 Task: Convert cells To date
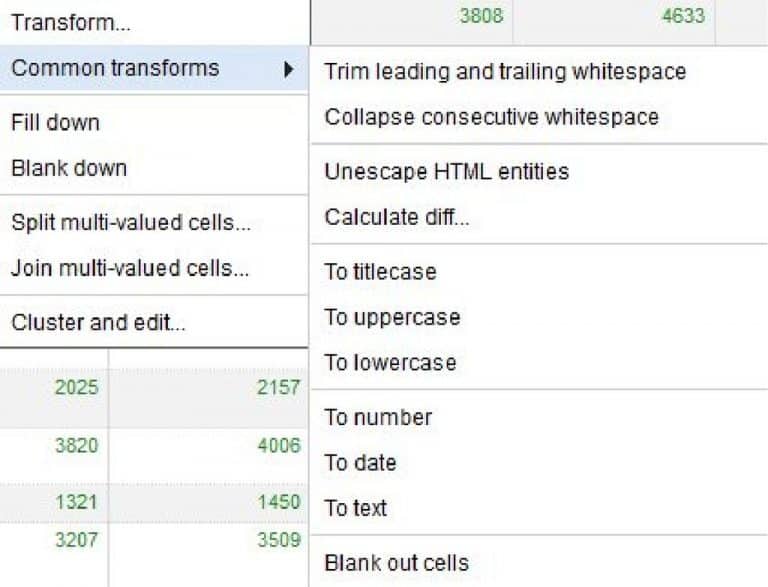360,463
